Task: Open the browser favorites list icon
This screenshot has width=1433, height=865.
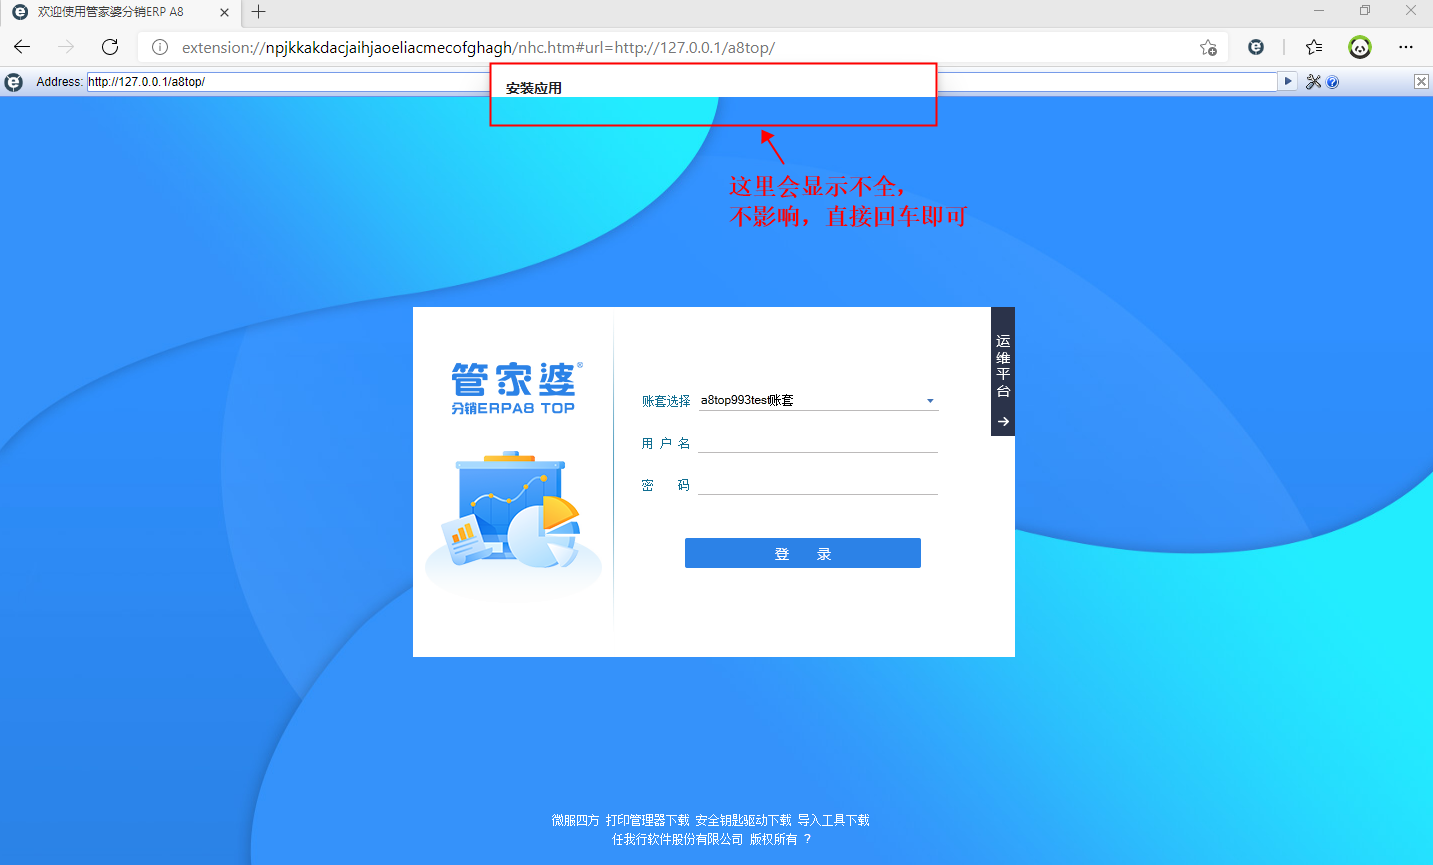Action: click(x=1314, y=47)
